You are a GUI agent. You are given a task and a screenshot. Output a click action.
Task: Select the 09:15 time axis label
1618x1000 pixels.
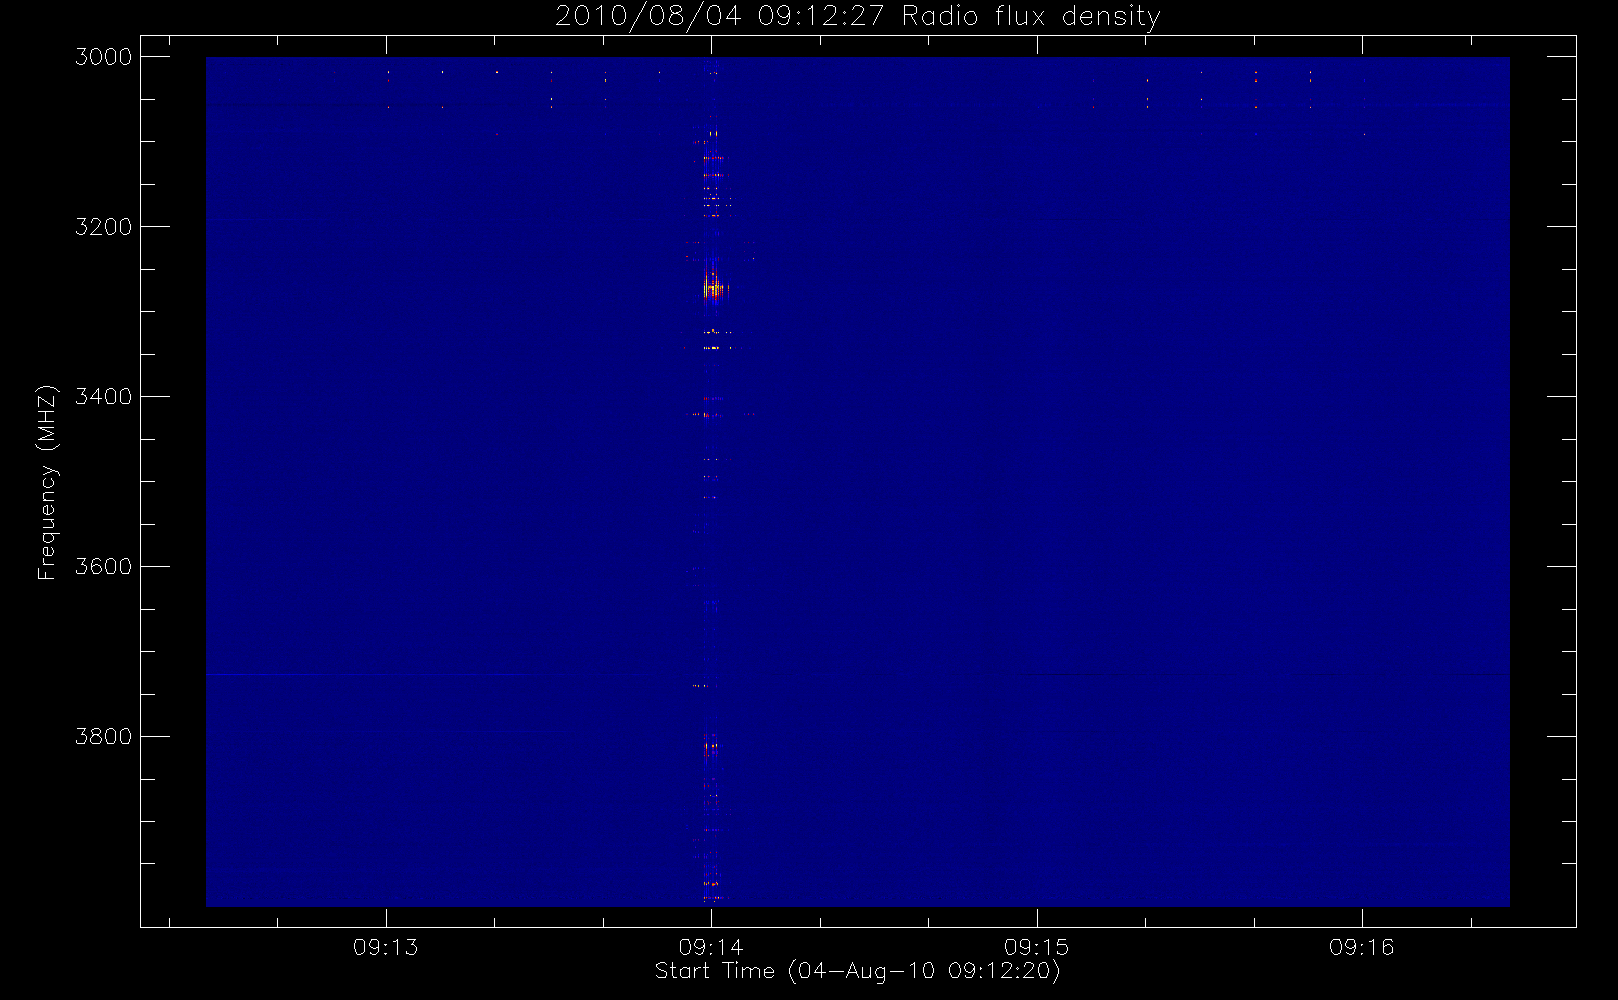pyautogui.click(x=1037, y=947)
